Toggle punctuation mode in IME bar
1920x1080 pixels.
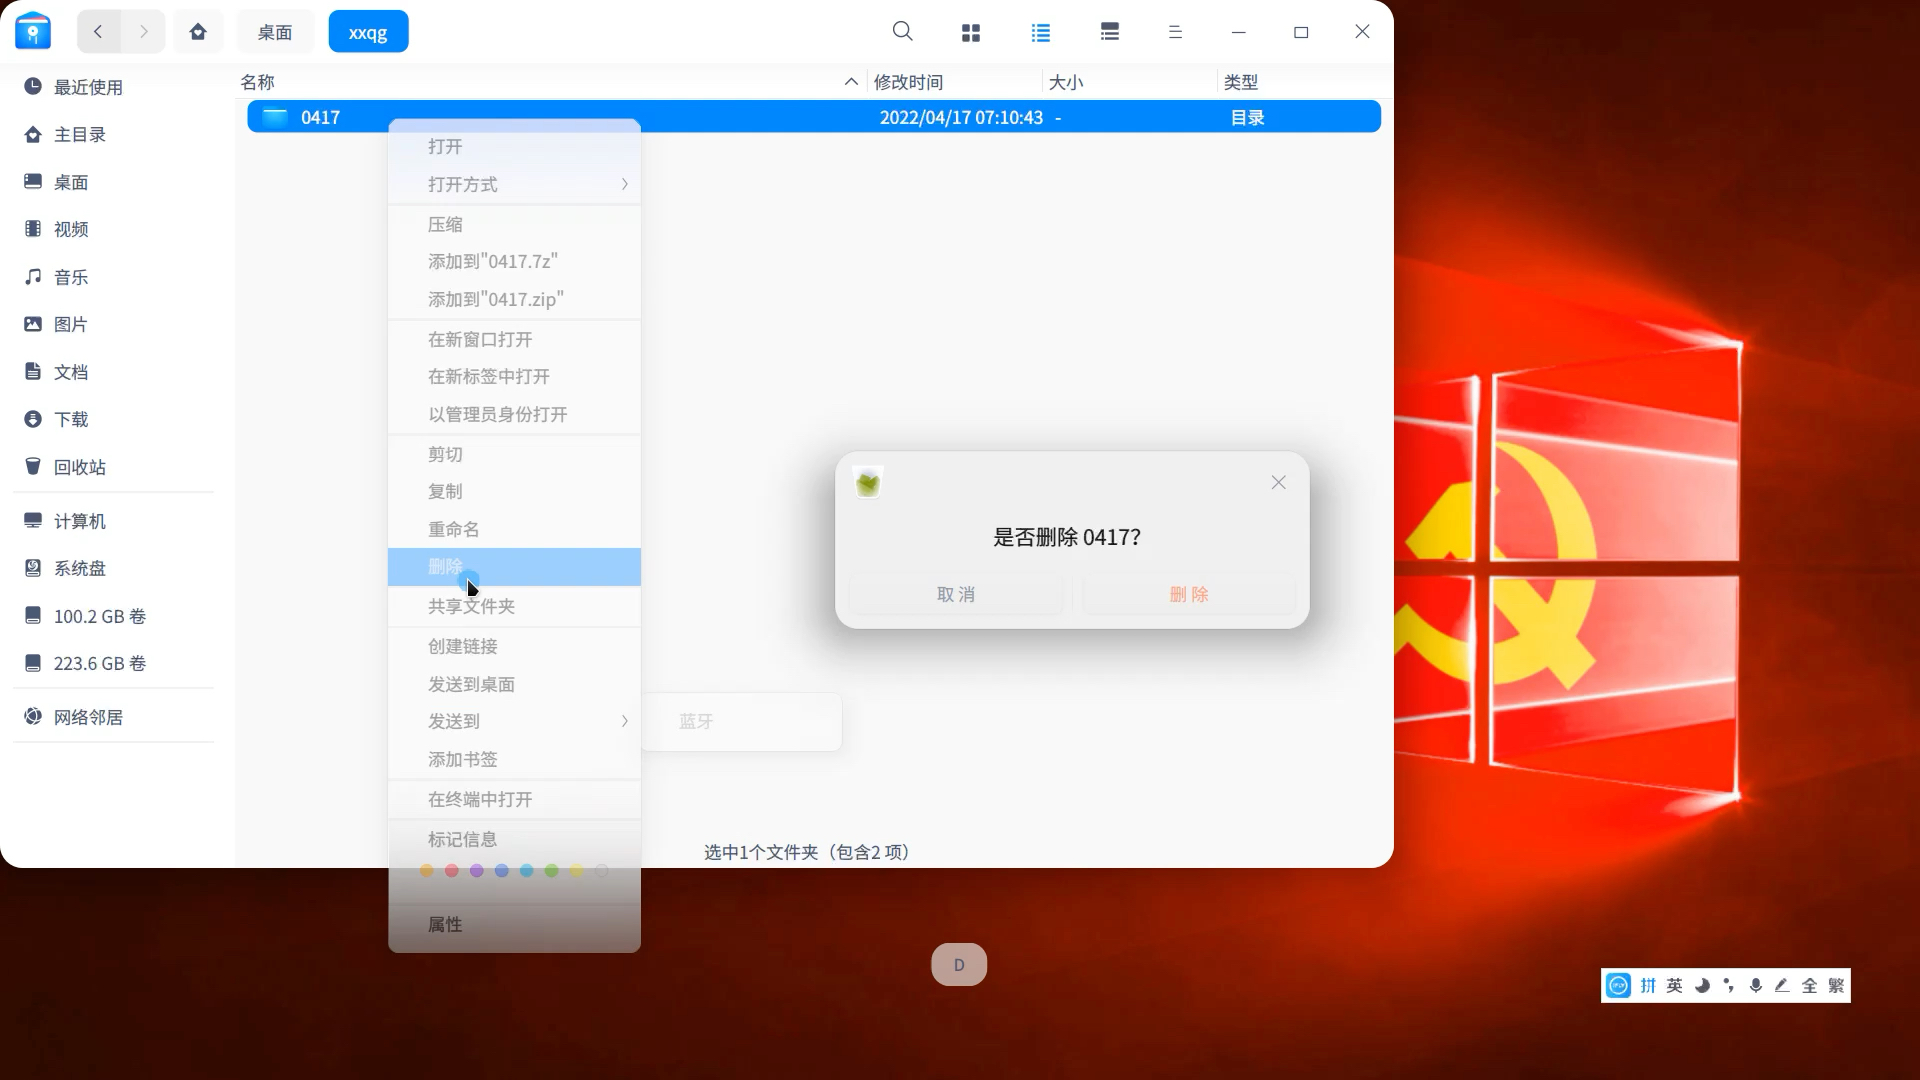coord(1729,986)
